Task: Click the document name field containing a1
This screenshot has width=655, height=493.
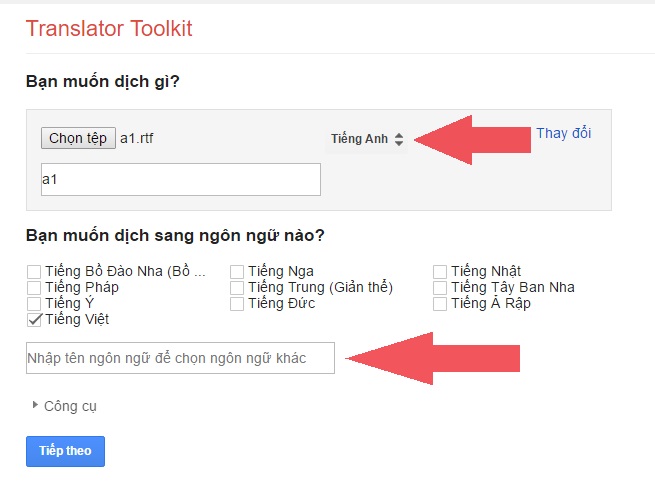Action: (181, 179)
